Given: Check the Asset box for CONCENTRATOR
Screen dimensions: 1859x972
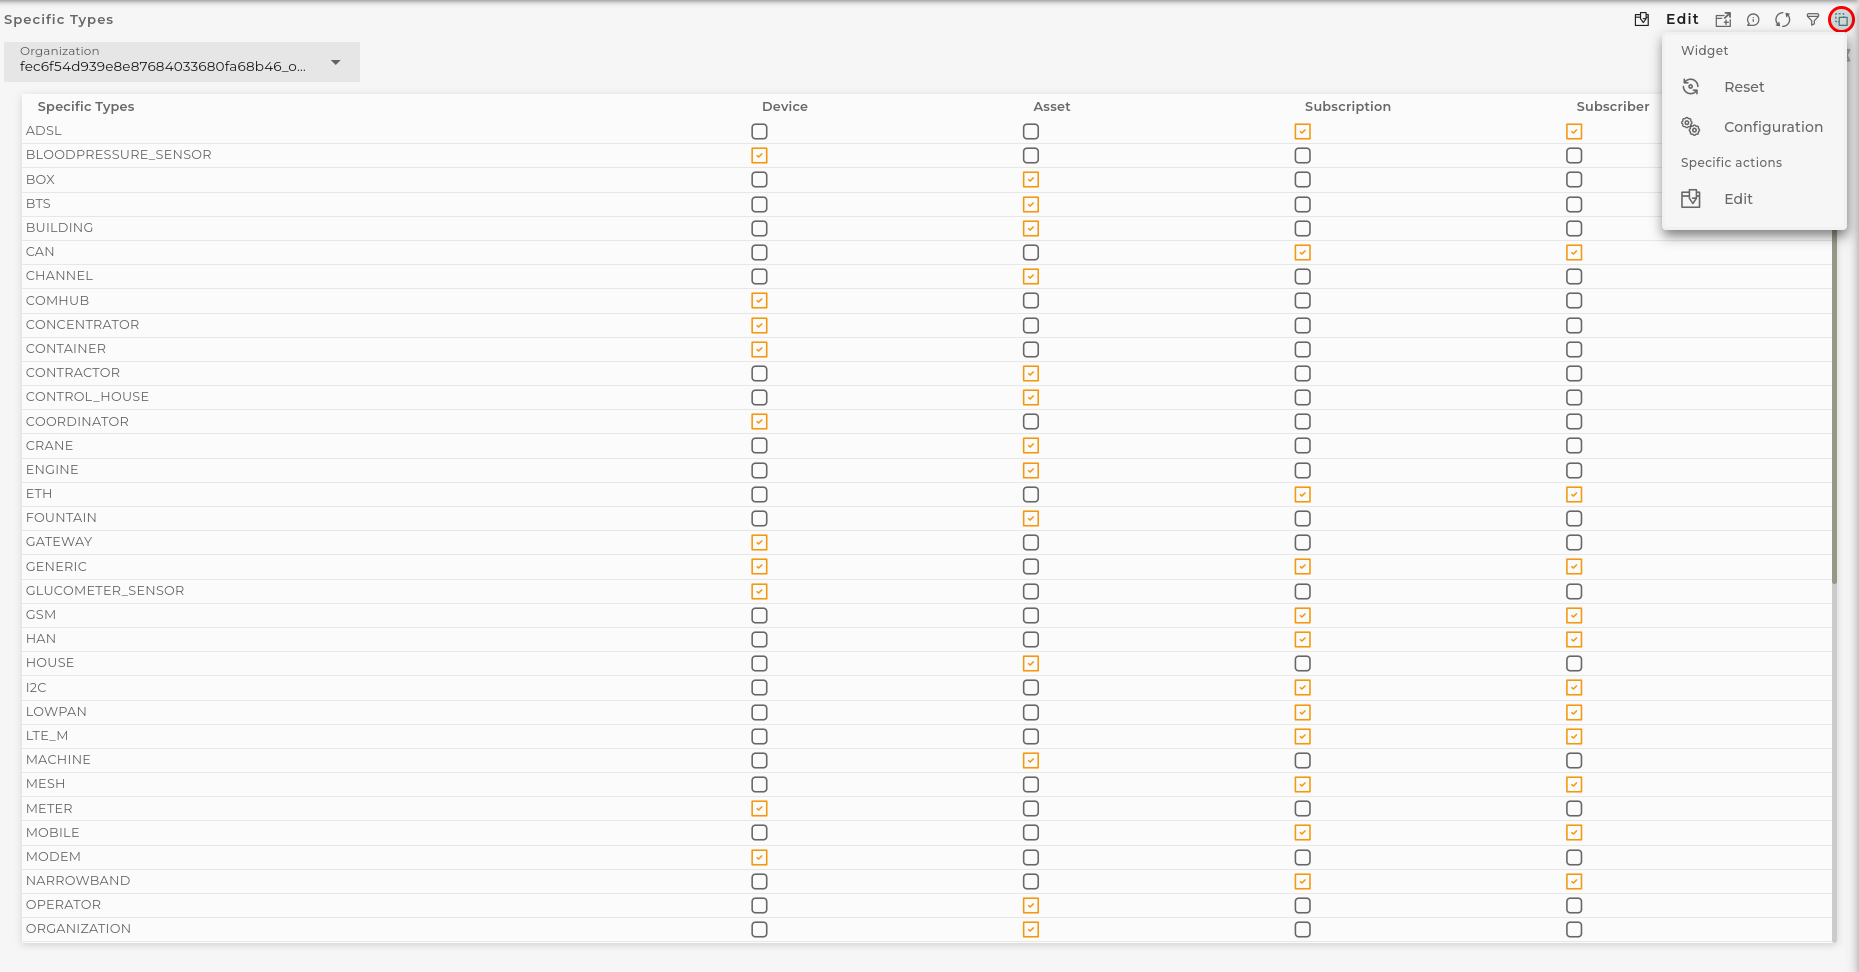Looking at the screenshot, I should coord(1031,325).
